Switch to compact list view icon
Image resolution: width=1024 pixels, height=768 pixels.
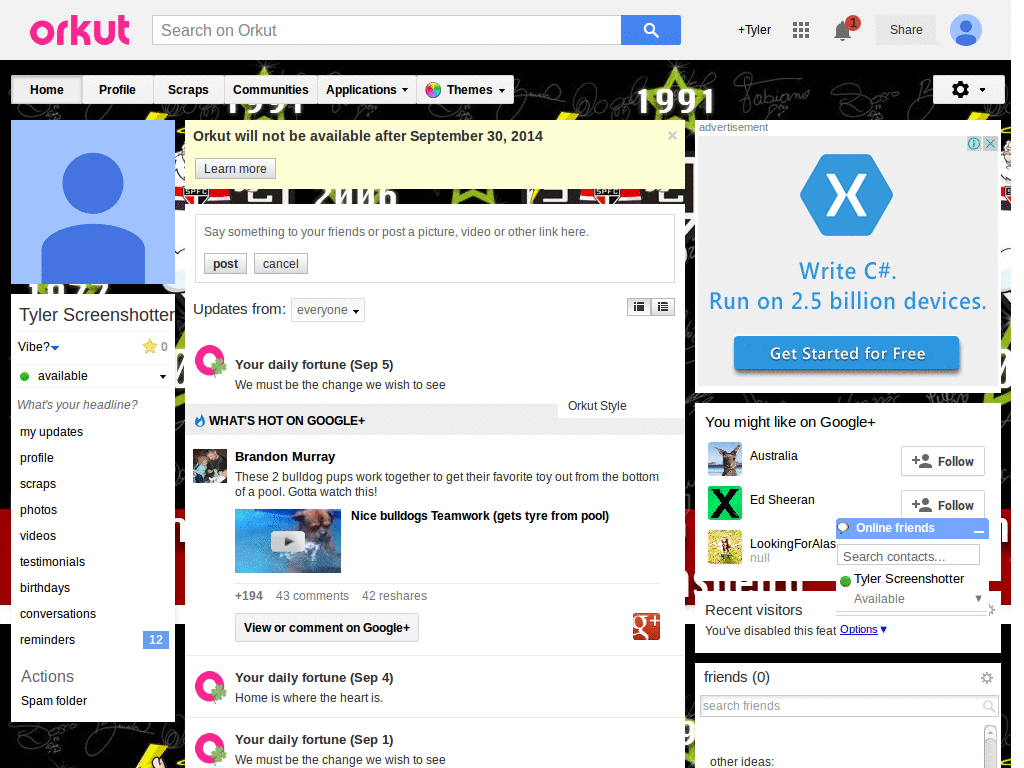[x=663, y=306]
